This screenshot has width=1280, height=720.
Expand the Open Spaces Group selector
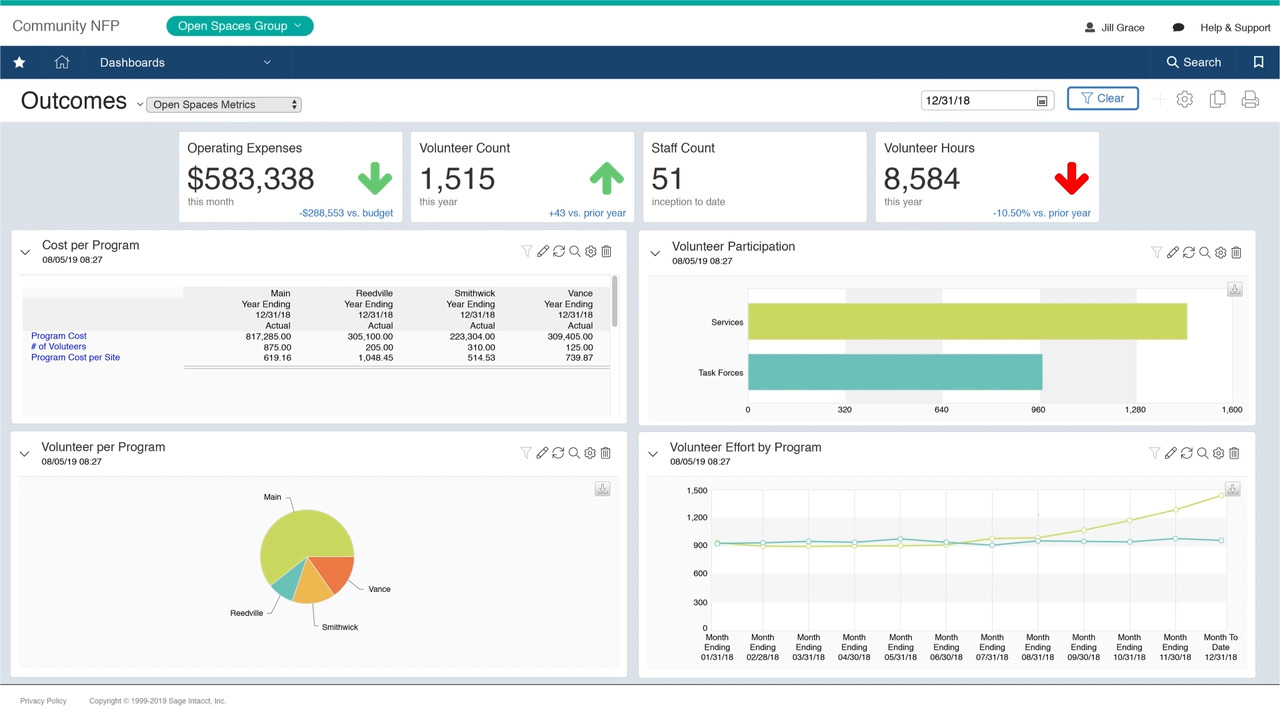[240, 26]
